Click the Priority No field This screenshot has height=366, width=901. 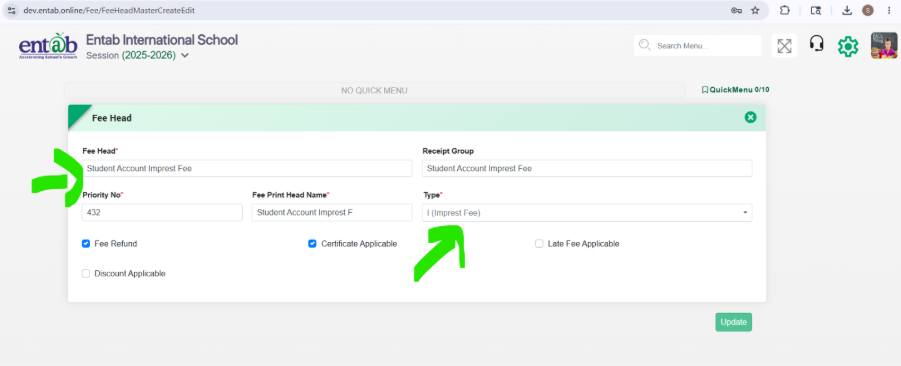point(162,213)
